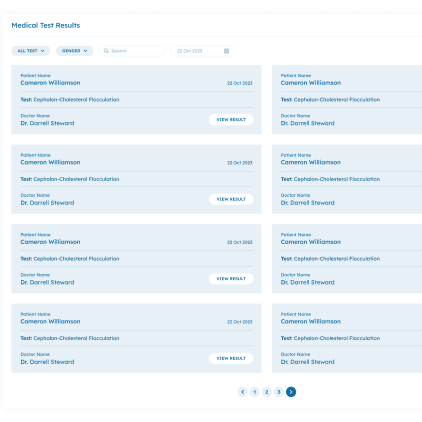The width and height of the screenshot is (422, 422).
Task: Open the GENDER filter dropdown
Action: pyautogui.click(x=74, y=51)
